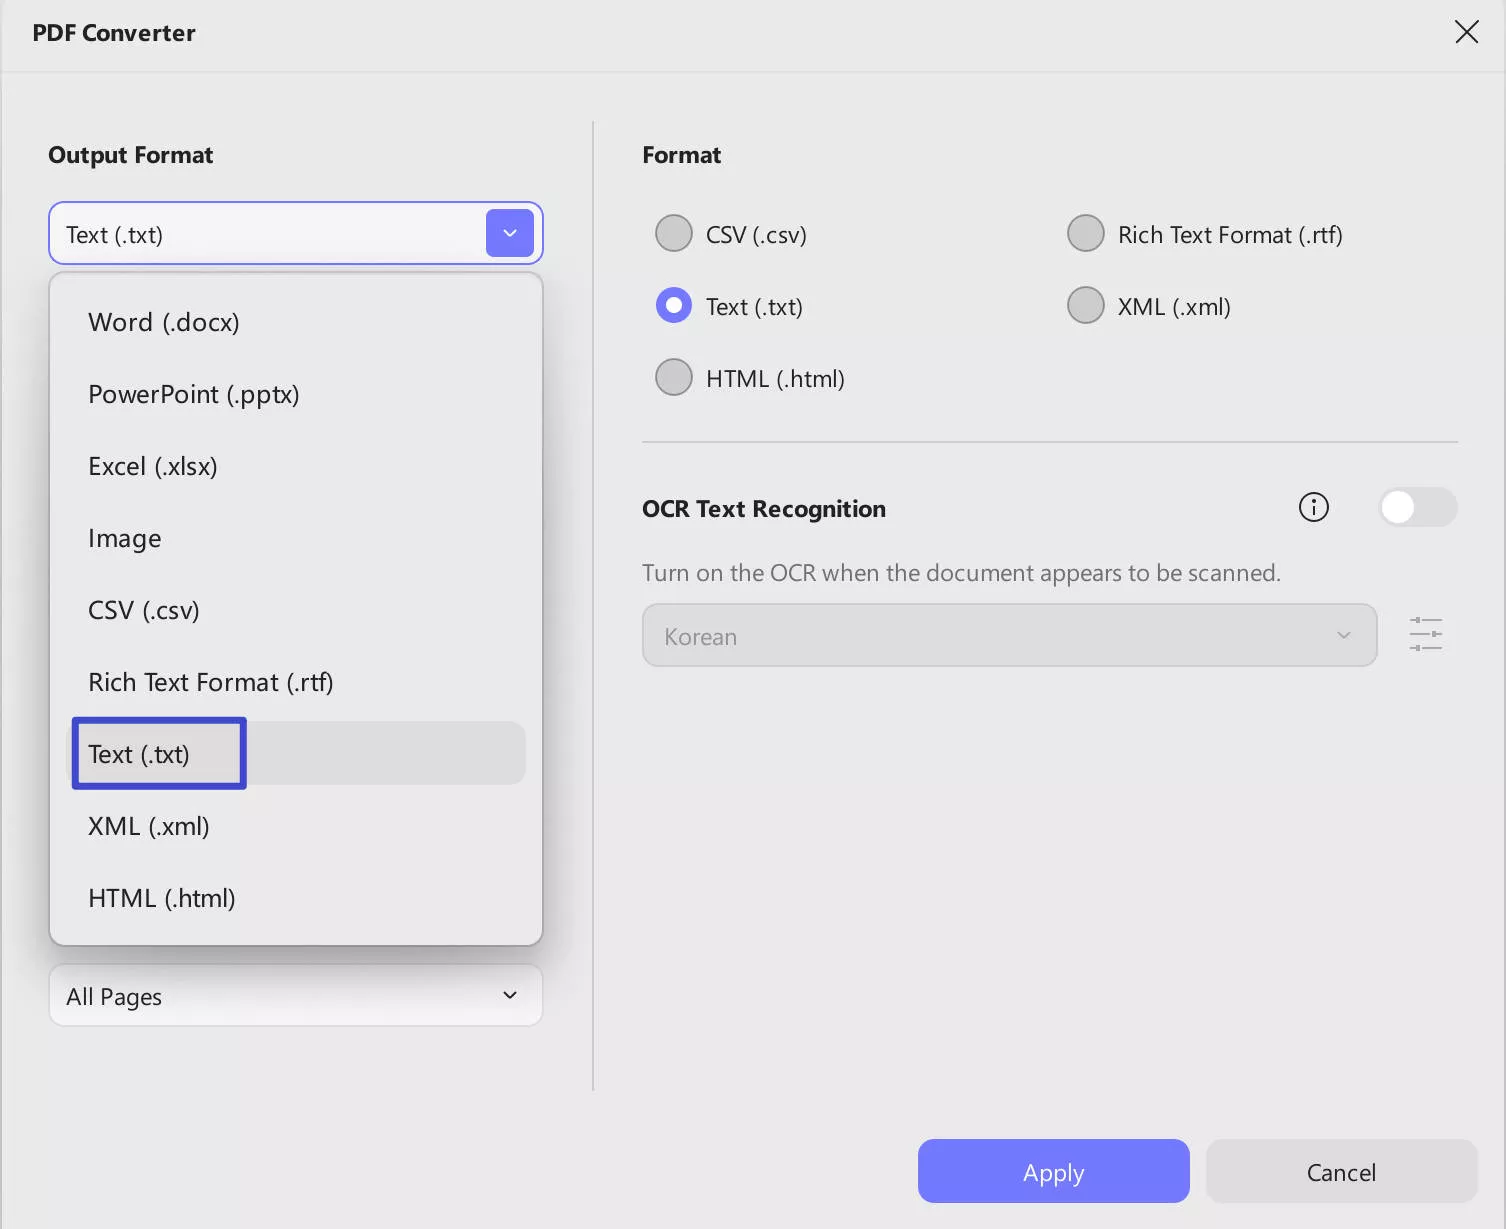Viewport: 1506px width, 1229px height.
Task: Select PowerPoint (.pptx) from the output list
Action: pos(193,394)
